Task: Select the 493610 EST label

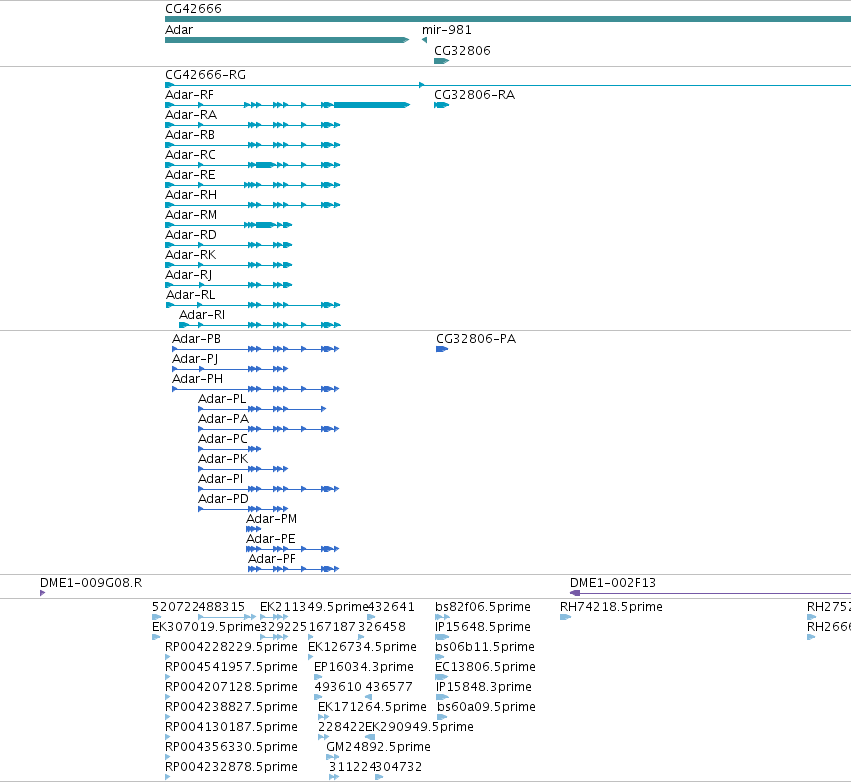Action: pyautogui.click(x=338, y=688)
